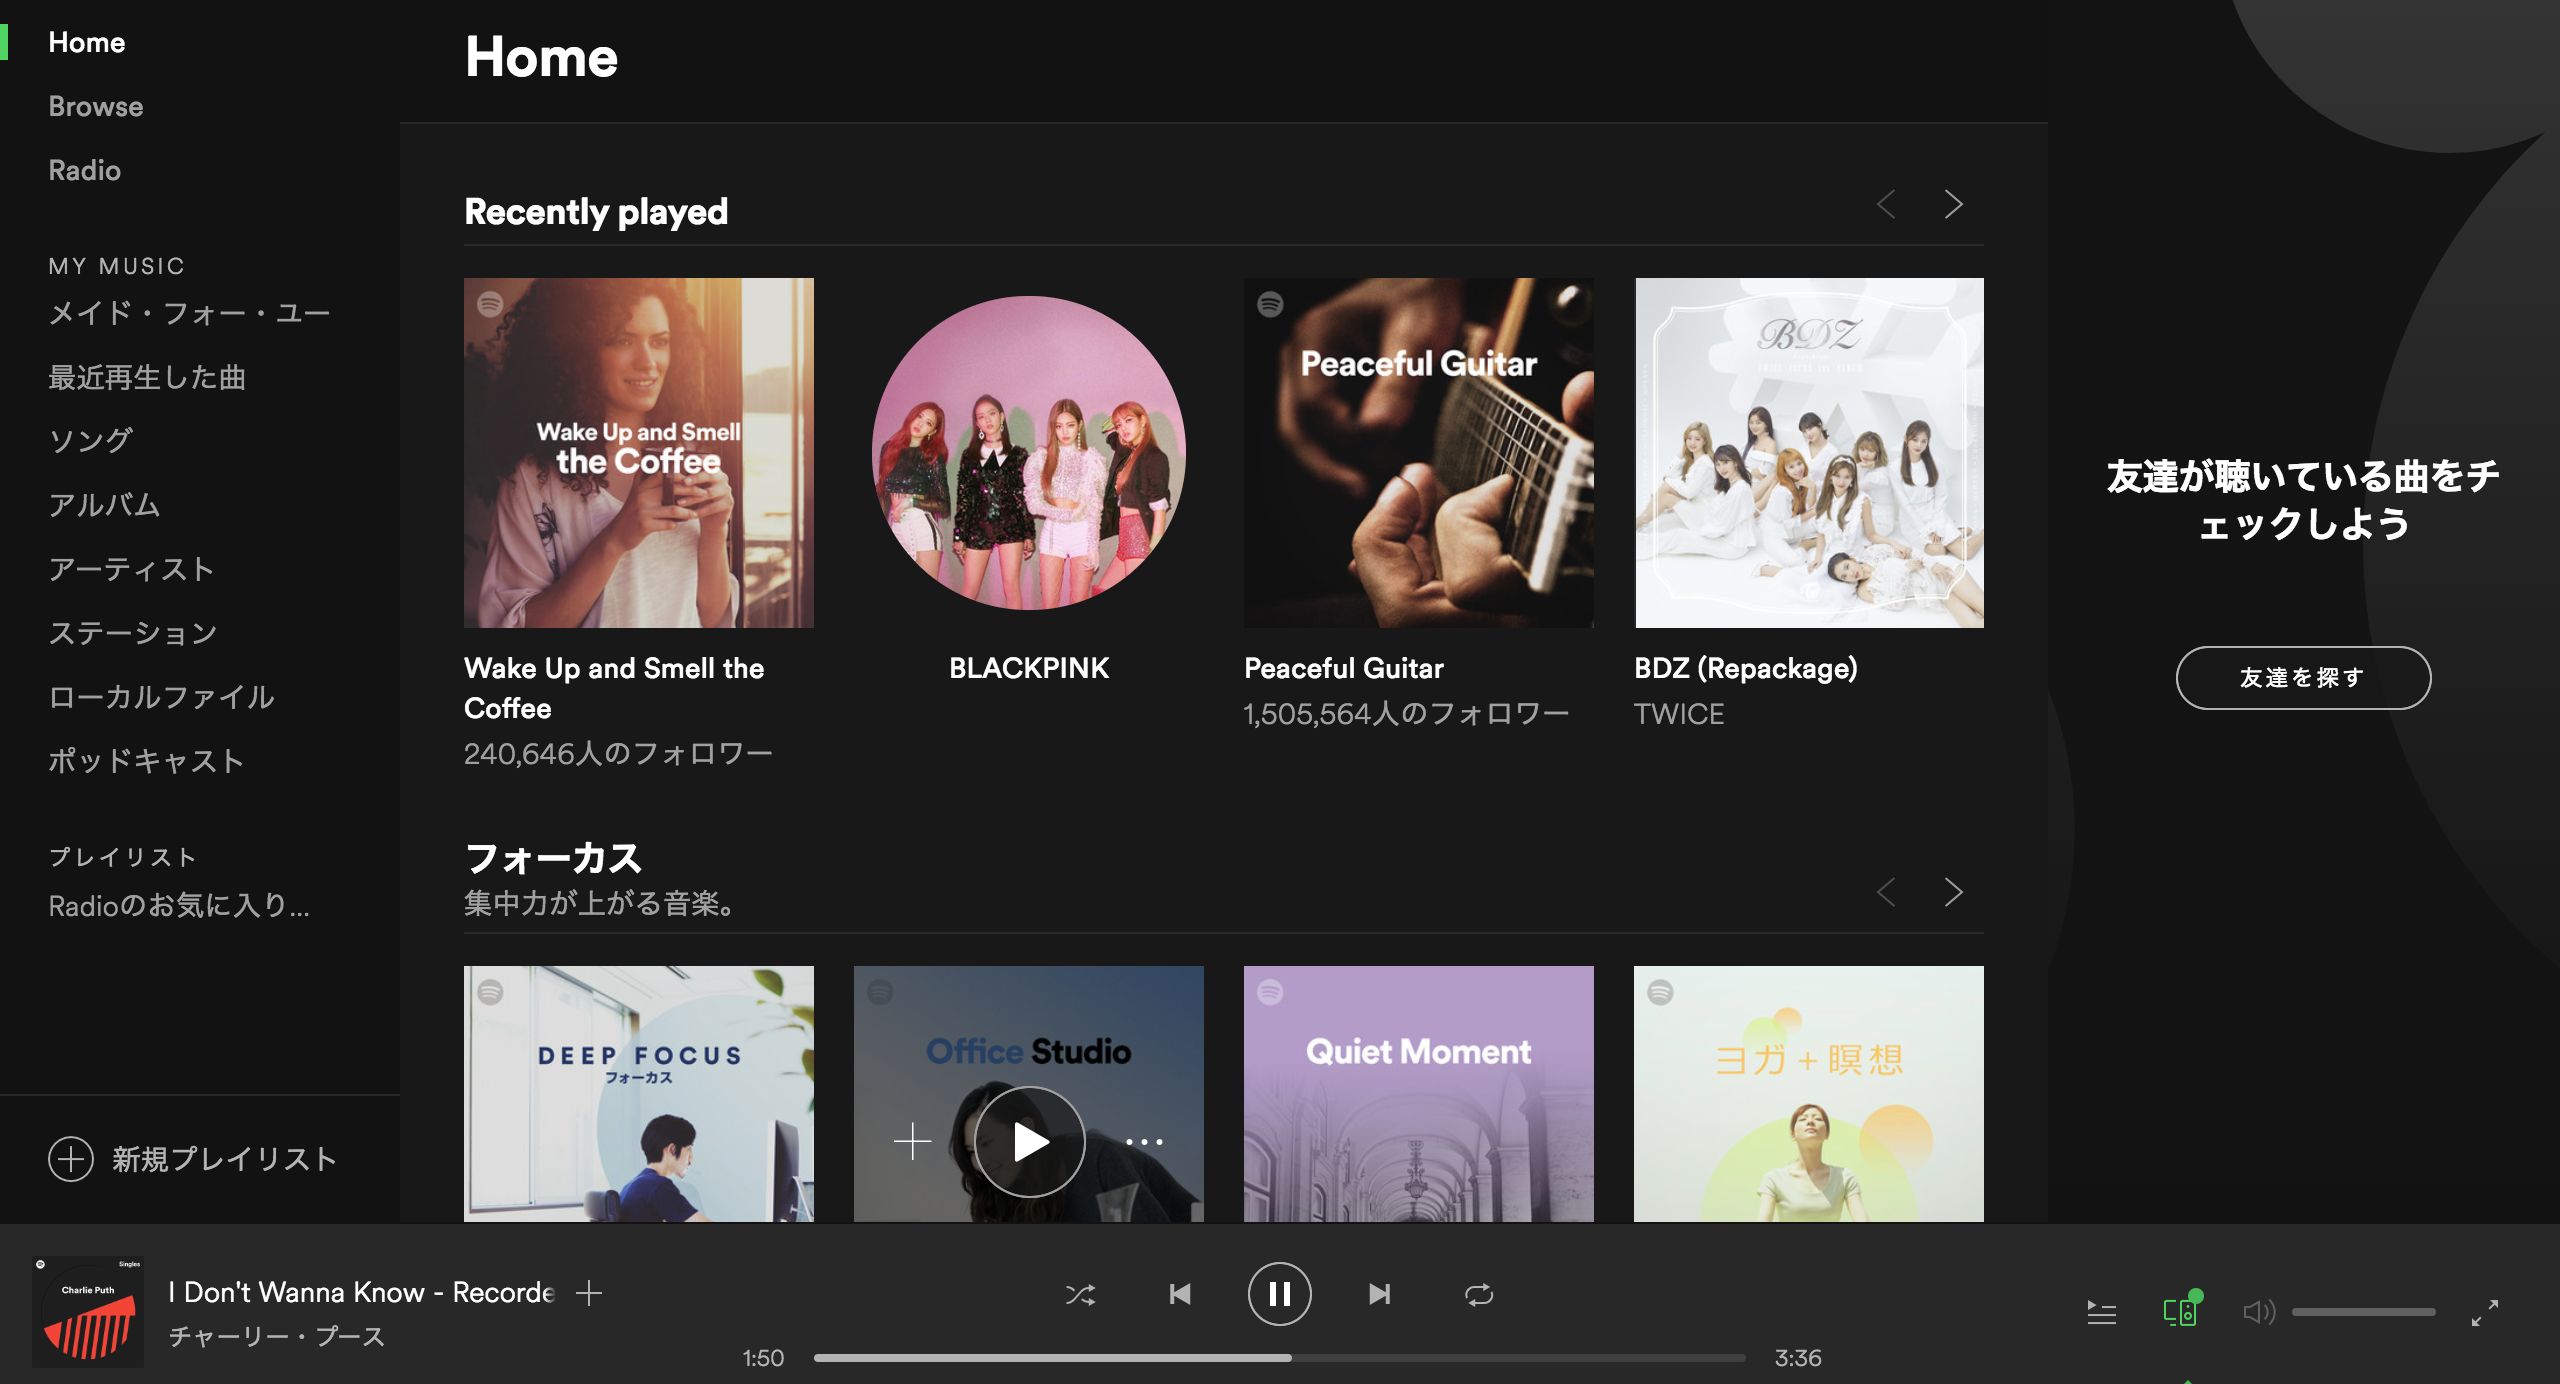Viewport: 2560px width, 1384px height.
Task: Seek along the song progress bar
Action: [x=1279, y=1358]
